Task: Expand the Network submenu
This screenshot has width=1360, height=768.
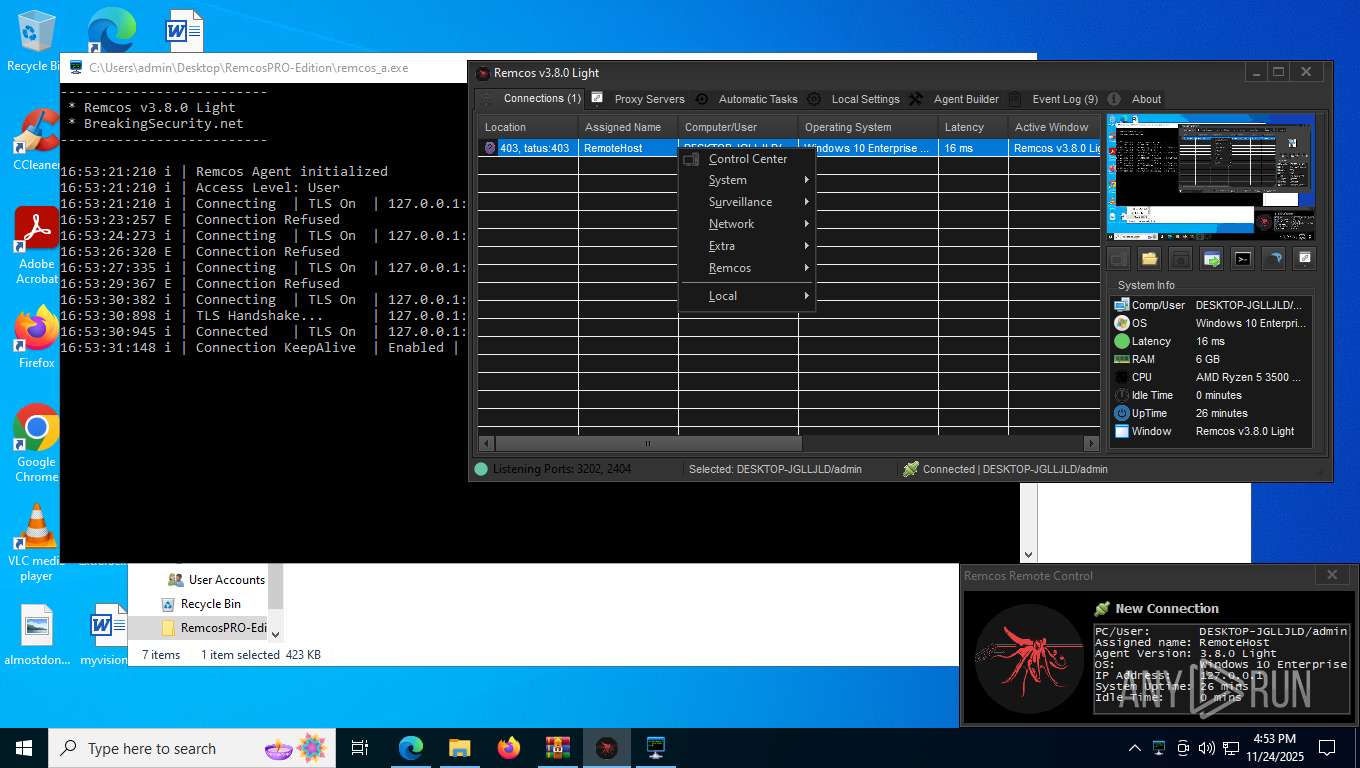Action: [747, 224]
